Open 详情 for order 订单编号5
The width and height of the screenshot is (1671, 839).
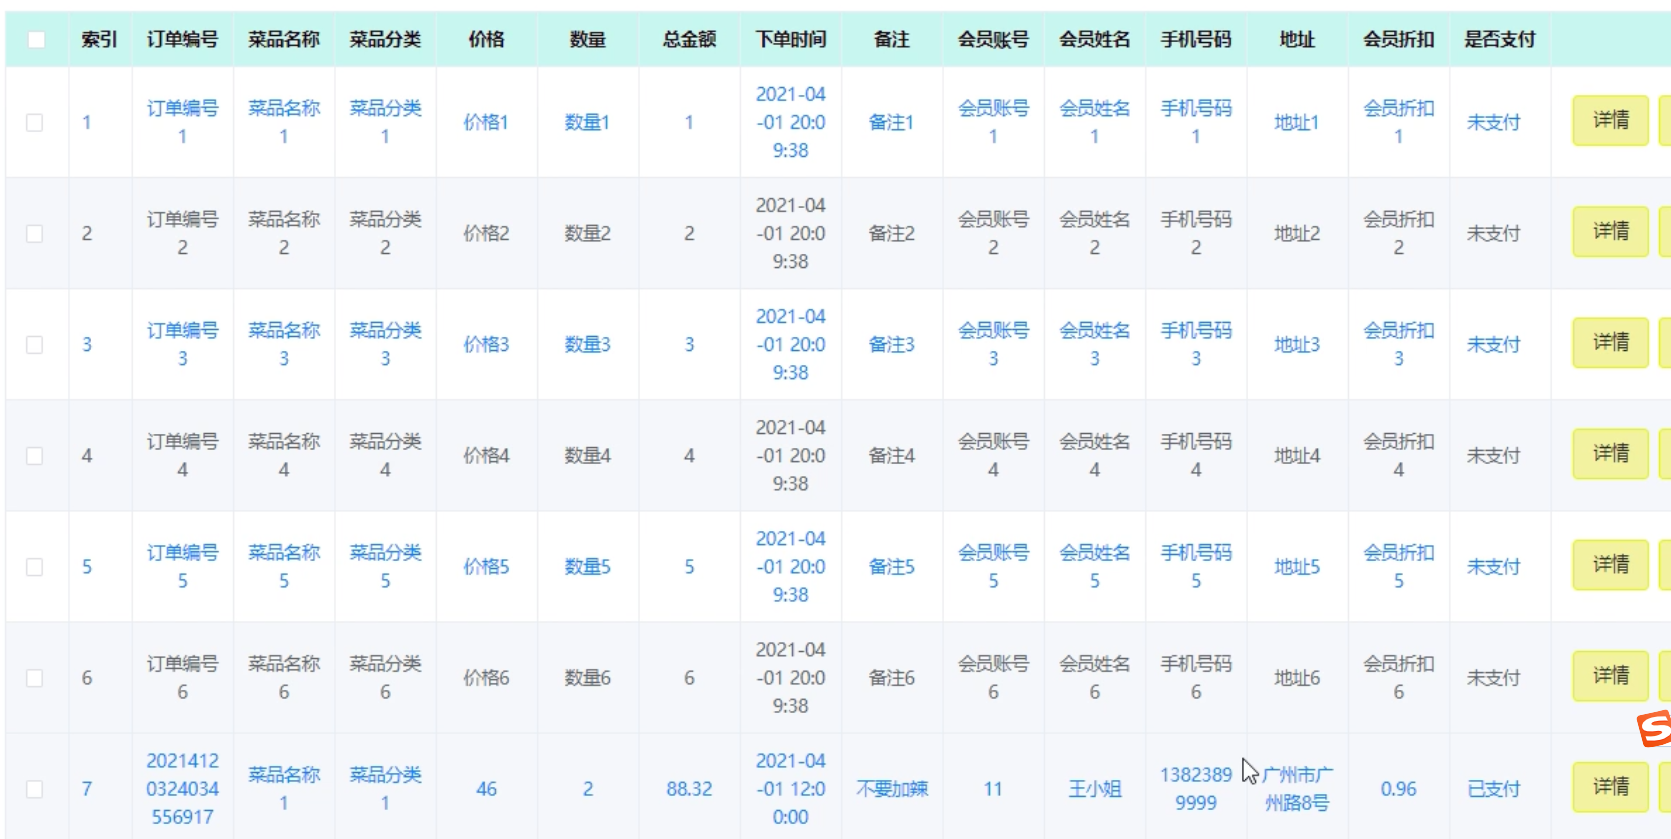[x=1610, y=564]
